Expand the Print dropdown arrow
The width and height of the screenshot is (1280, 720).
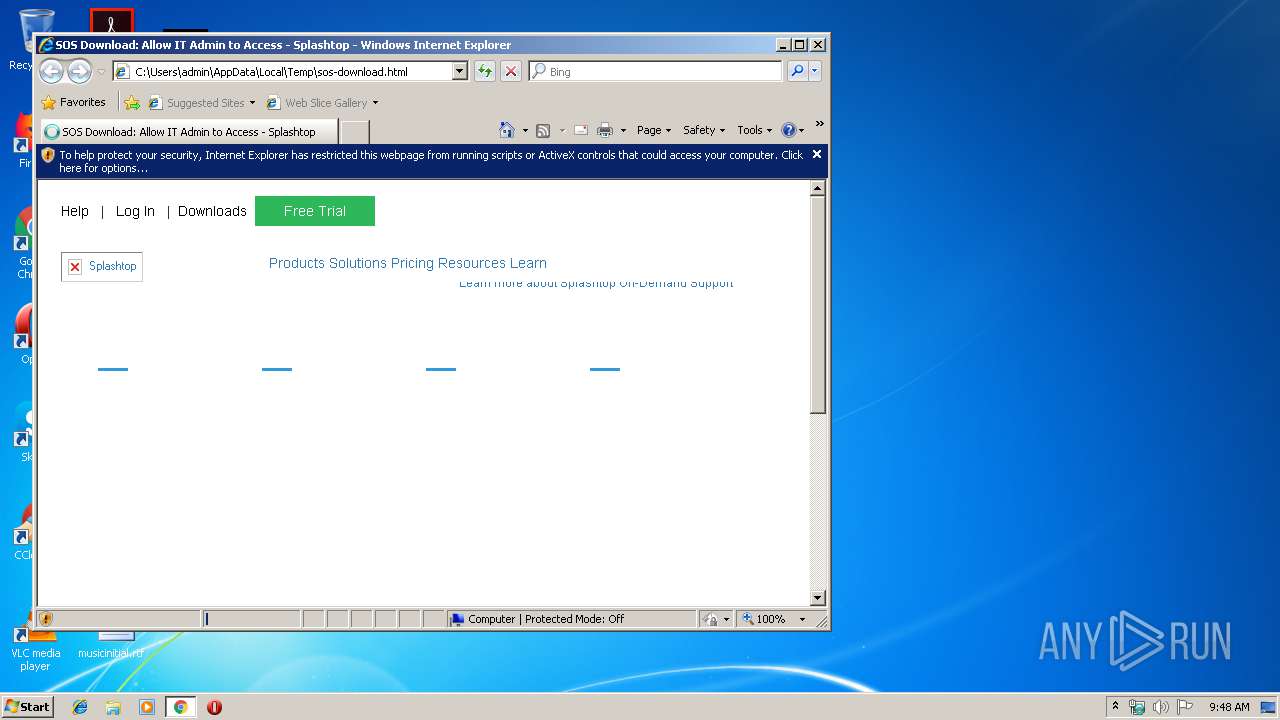click(623, 131)
